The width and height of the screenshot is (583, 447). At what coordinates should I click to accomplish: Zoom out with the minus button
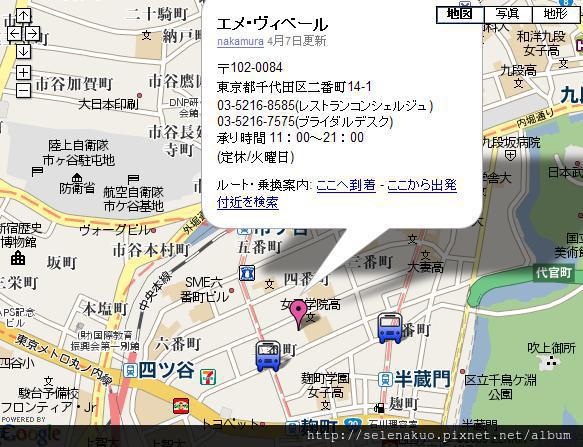23,90
